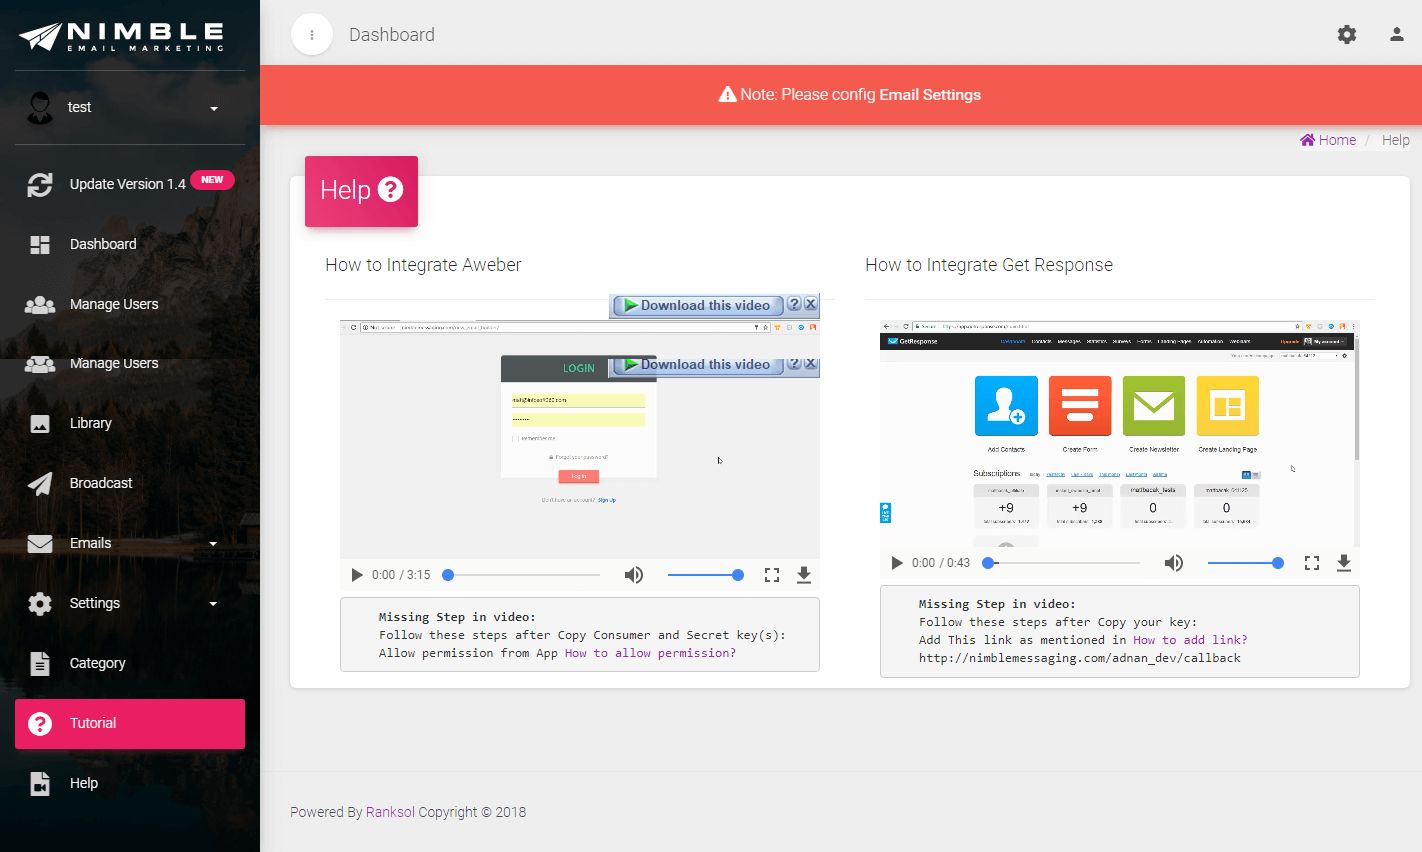This screenshot has width=1422, height=852.
Task: Visit the Ranksol link in footer
Action: pyautogui.click(x=390, y=812)
